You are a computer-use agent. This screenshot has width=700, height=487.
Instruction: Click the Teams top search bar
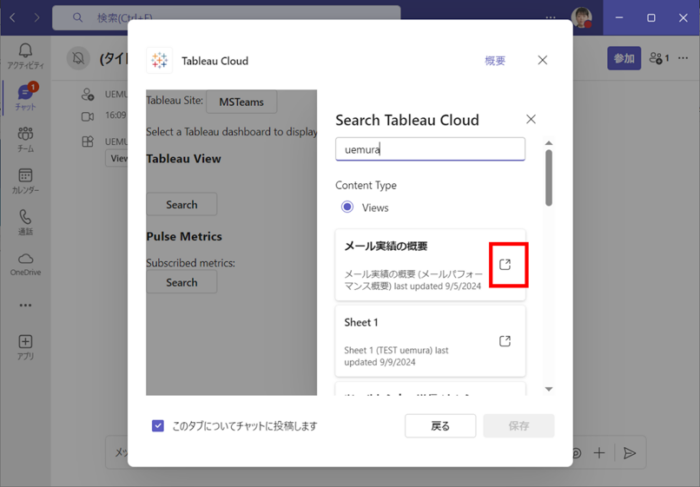click(x=226, y=18)
